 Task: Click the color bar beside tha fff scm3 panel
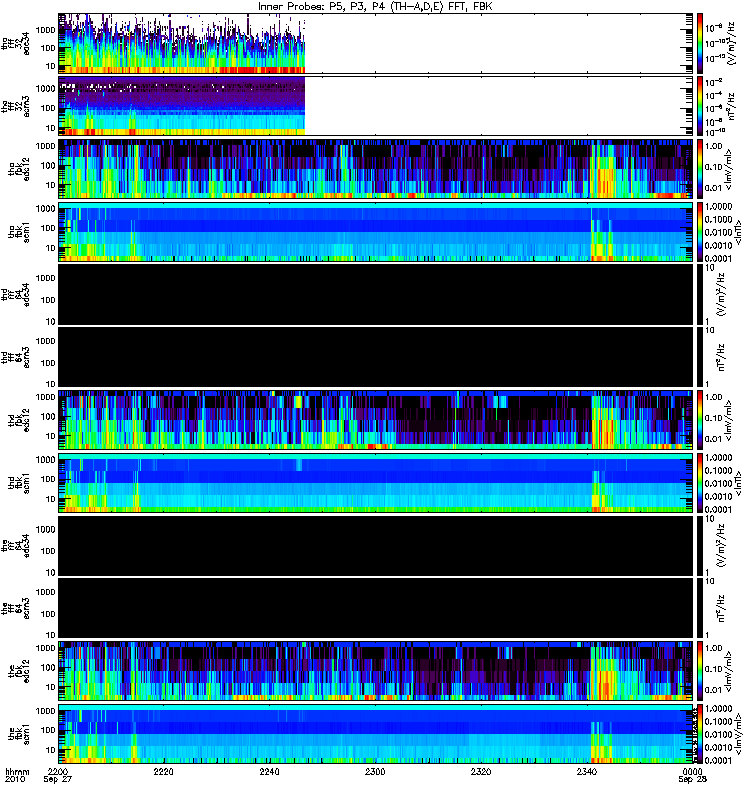(x=700, y=106)
